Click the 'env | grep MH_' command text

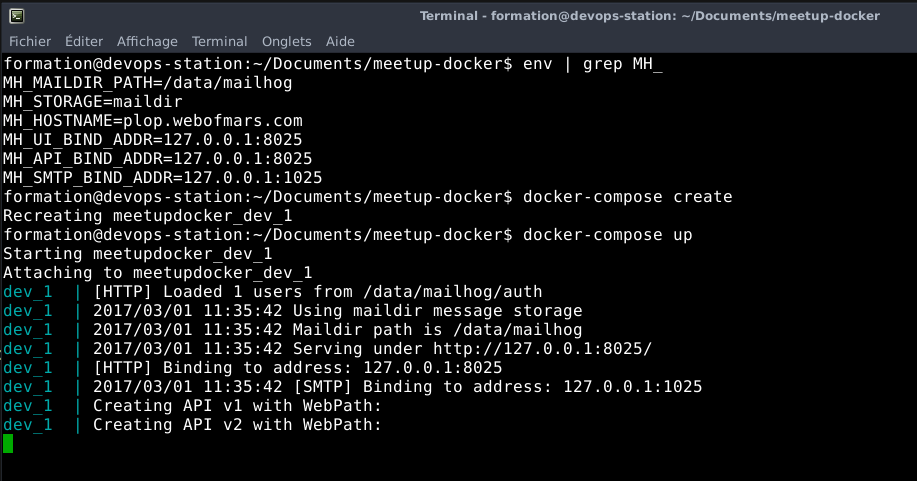592,63
